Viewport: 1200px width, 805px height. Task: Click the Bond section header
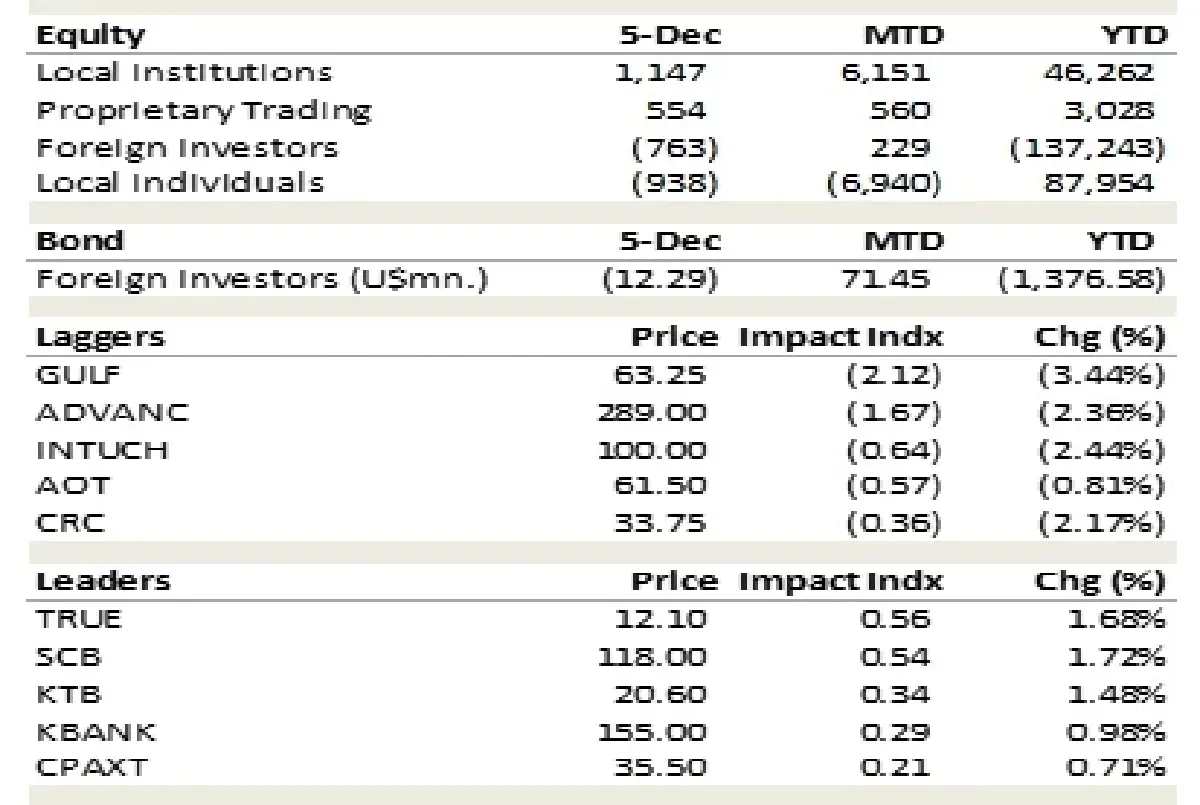(80, 241)
